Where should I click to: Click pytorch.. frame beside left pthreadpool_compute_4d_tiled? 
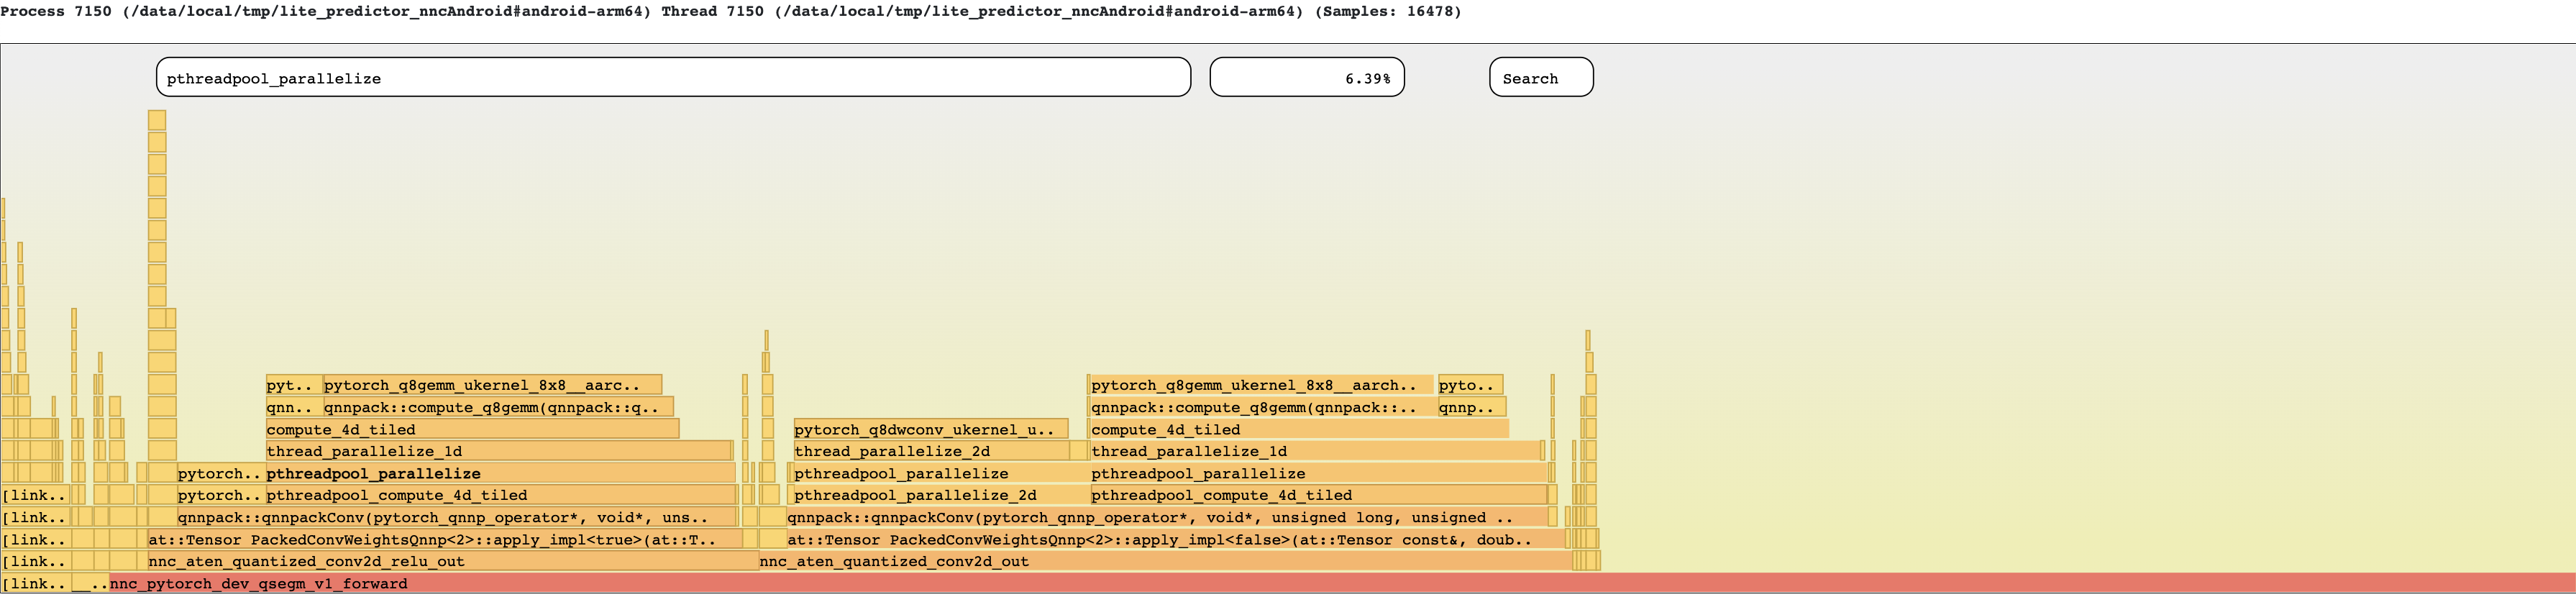coord(221,496)
